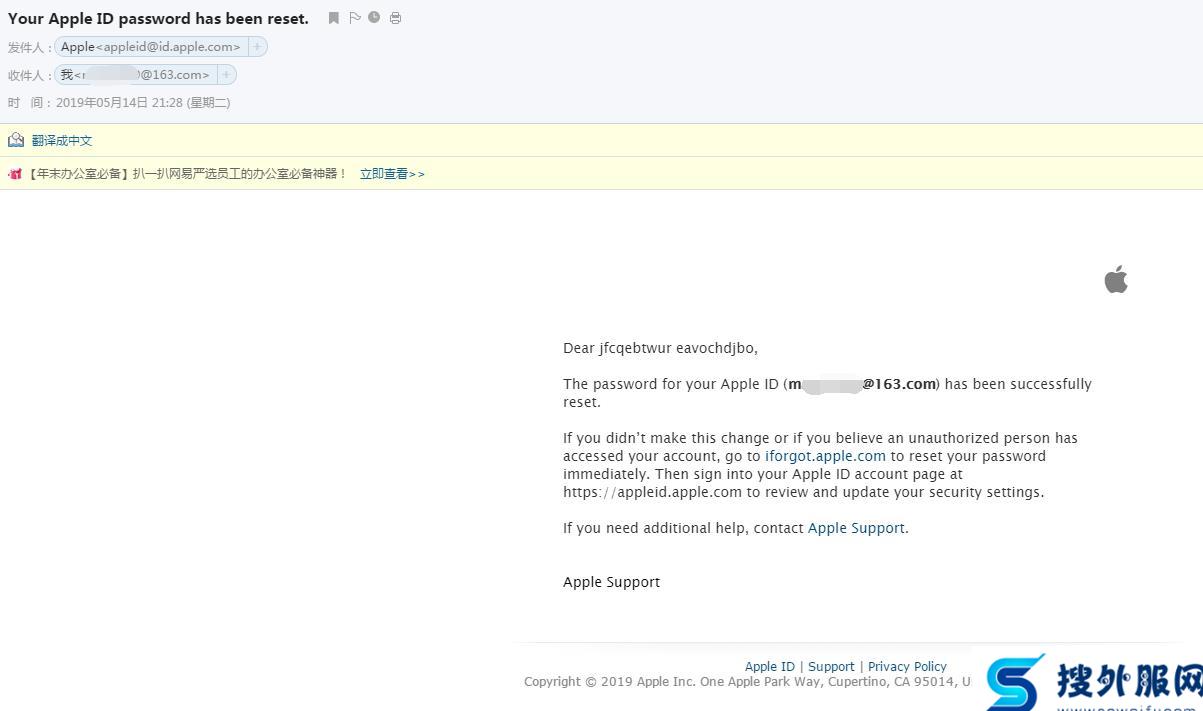Add the 163.com recipient via plus button
This screenshot has height=711, width=1203.
coord(226,75)
